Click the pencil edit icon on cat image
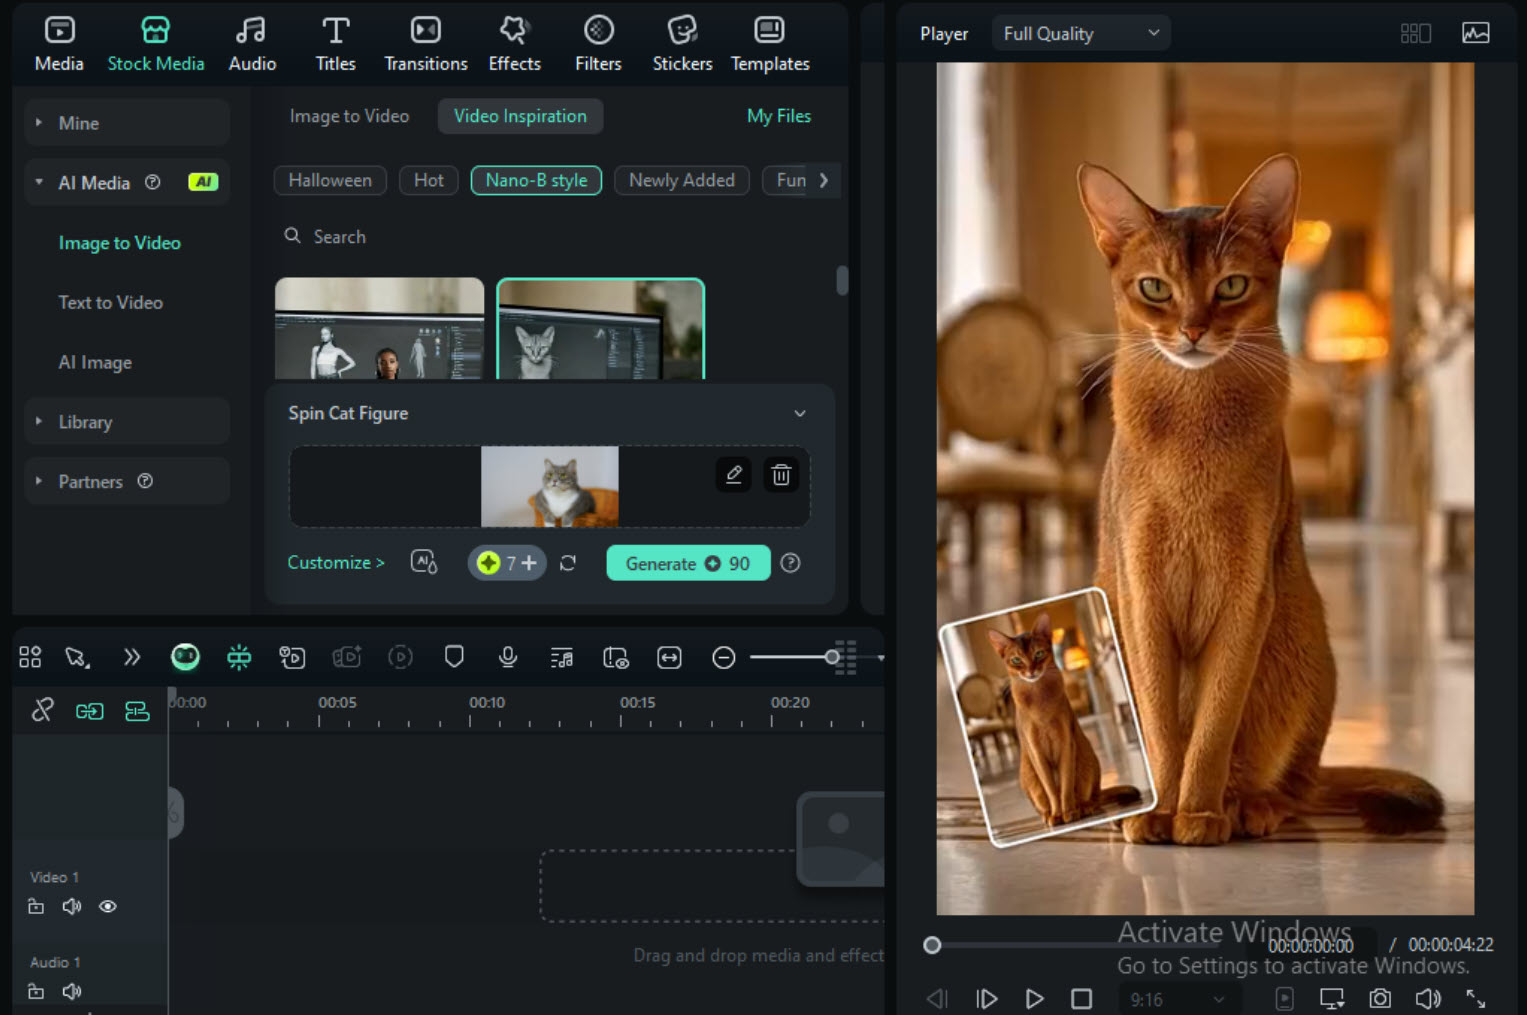The width and height of the screenshot is (1527, 1015). coord(734,475)
